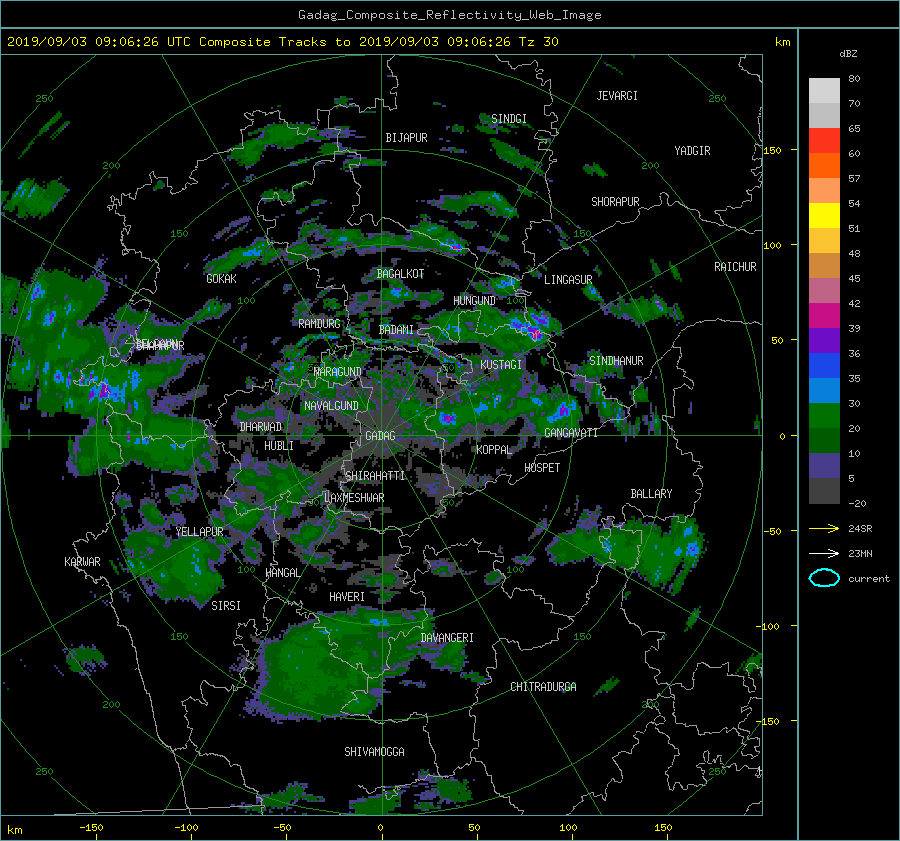Click the DHARWAD city label
Image resolution: width=900 pixels, height=841 pixels.
pos(261,427)
